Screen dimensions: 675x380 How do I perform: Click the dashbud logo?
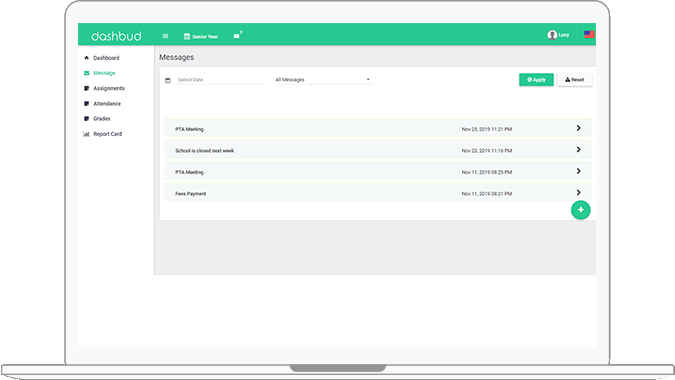click(116, 36)
